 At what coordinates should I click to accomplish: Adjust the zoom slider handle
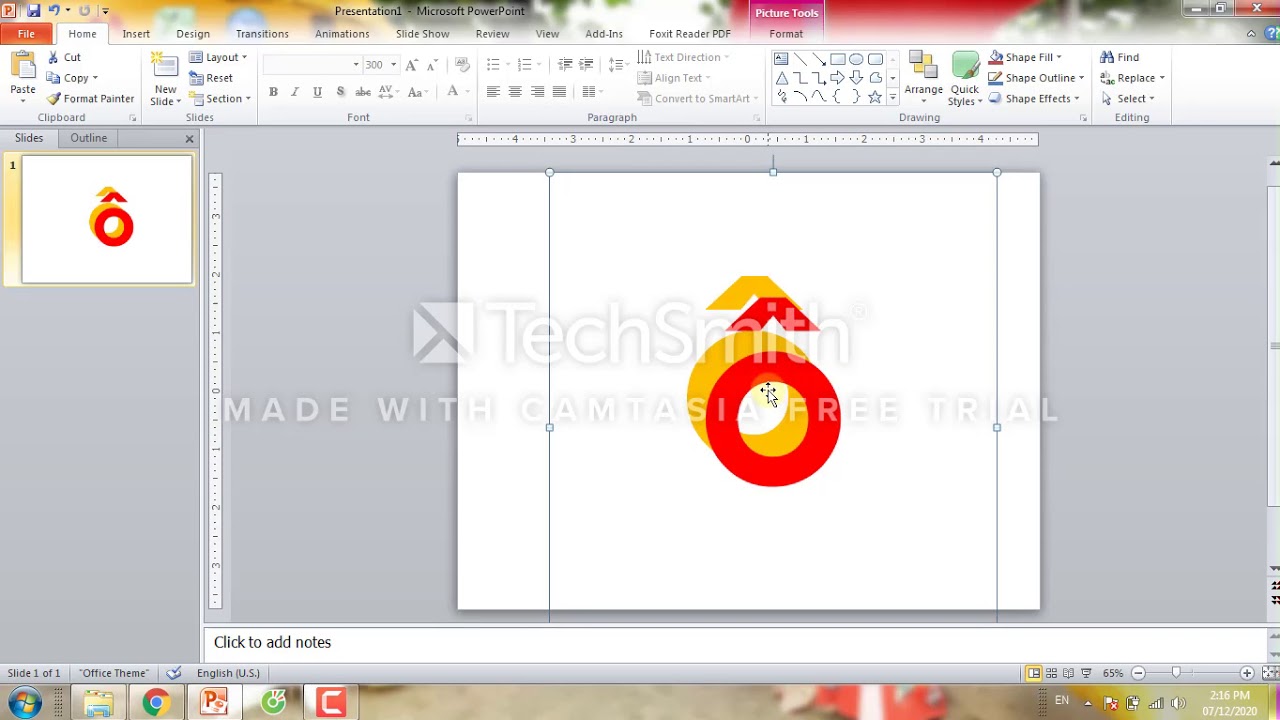[x=1176, y=673]
